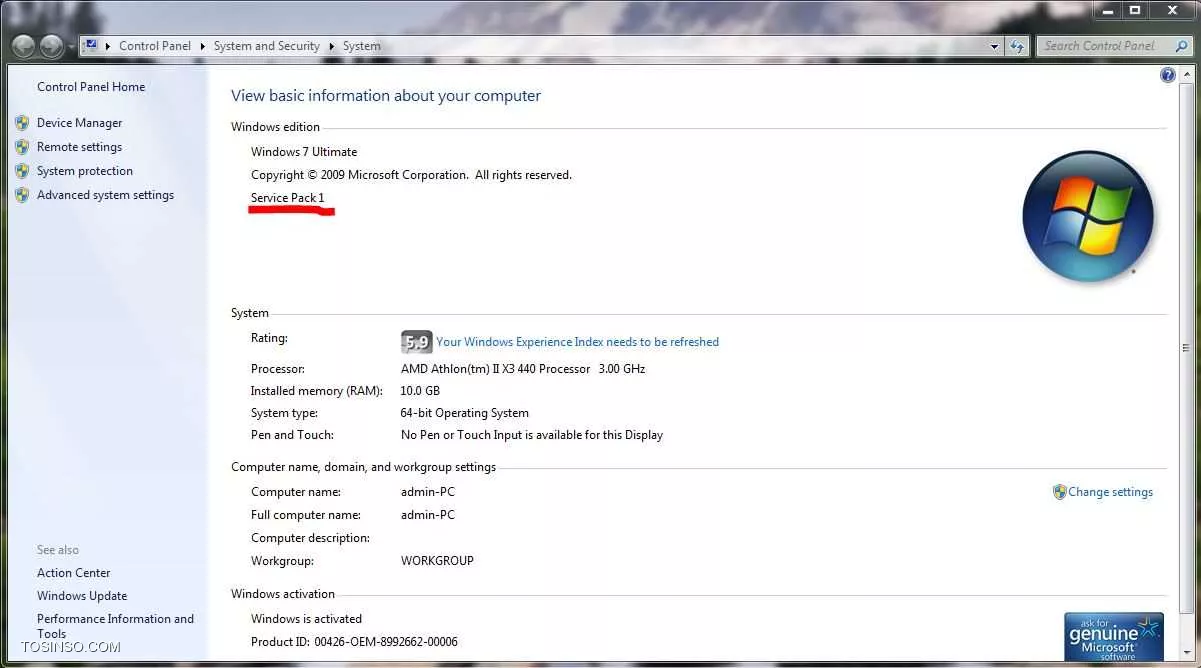Expand the arrow after Control Panel breadcrumb
The height and width of the screenshot is (668, 1201).
coord(202,46)
